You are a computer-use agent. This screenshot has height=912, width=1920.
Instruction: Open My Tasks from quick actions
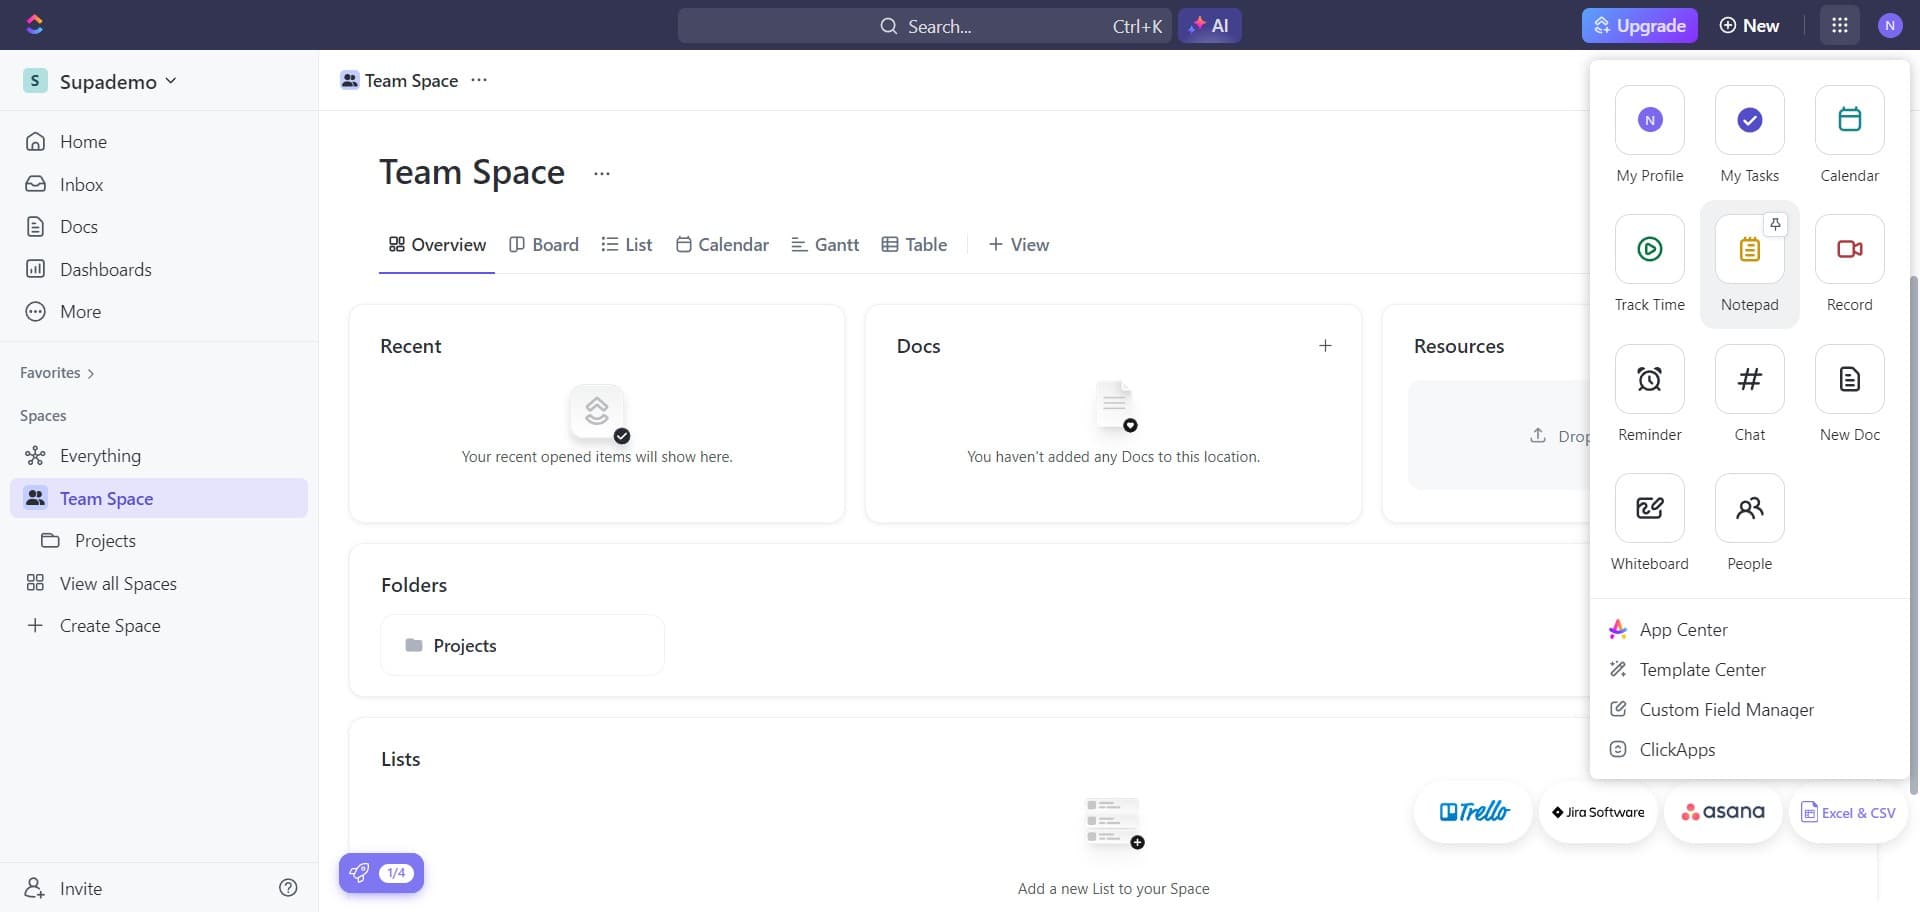(x=1749, y=121)
